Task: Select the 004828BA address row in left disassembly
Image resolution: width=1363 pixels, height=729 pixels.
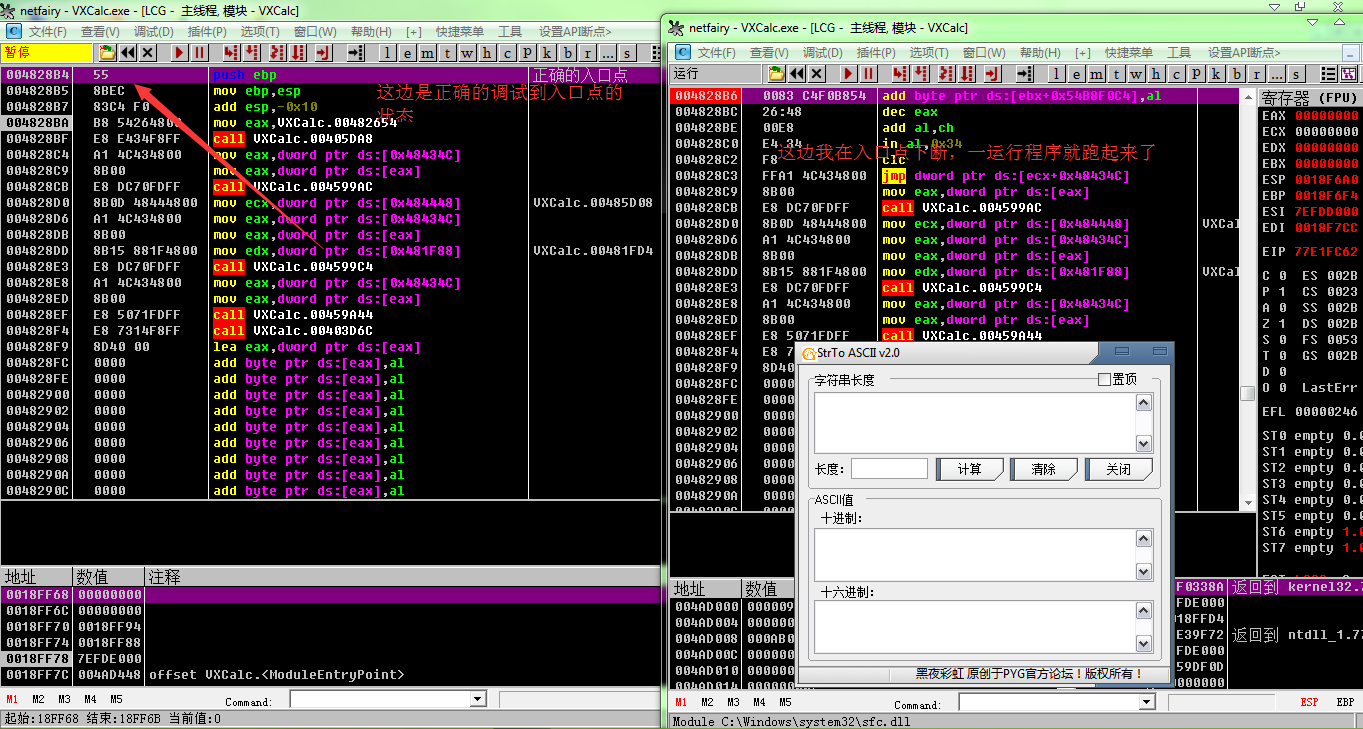Action: pos(37,123)
